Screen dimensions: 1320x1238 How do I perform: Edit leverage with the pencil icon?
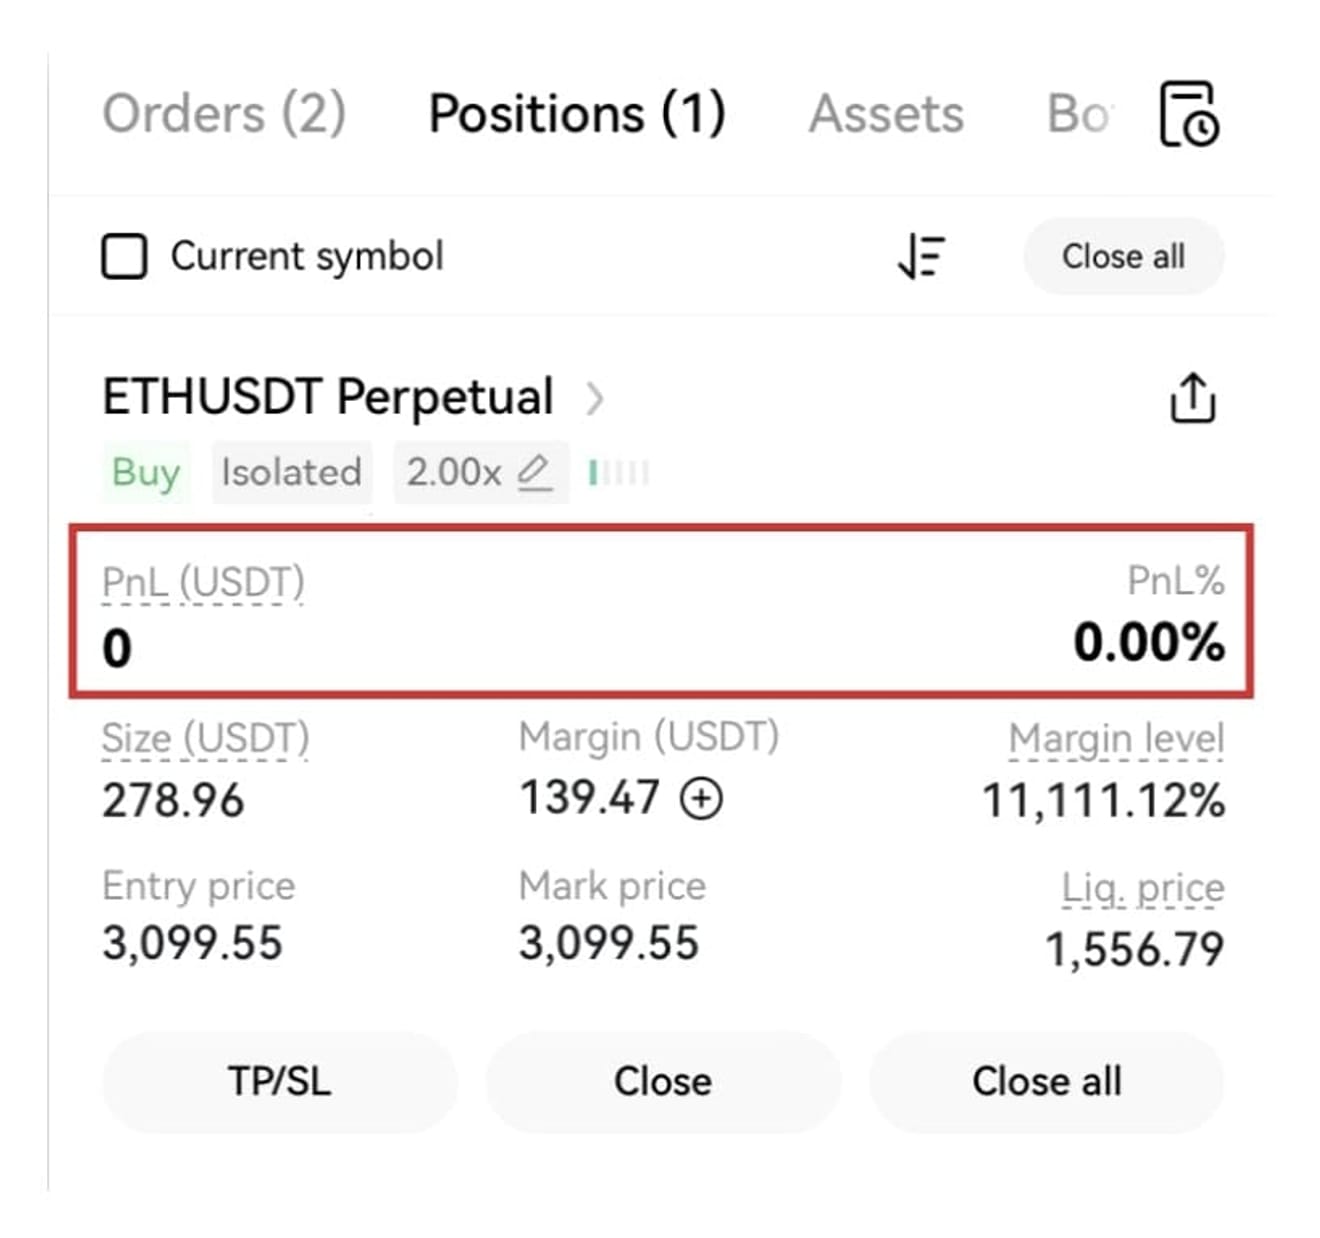coord(535,471)
